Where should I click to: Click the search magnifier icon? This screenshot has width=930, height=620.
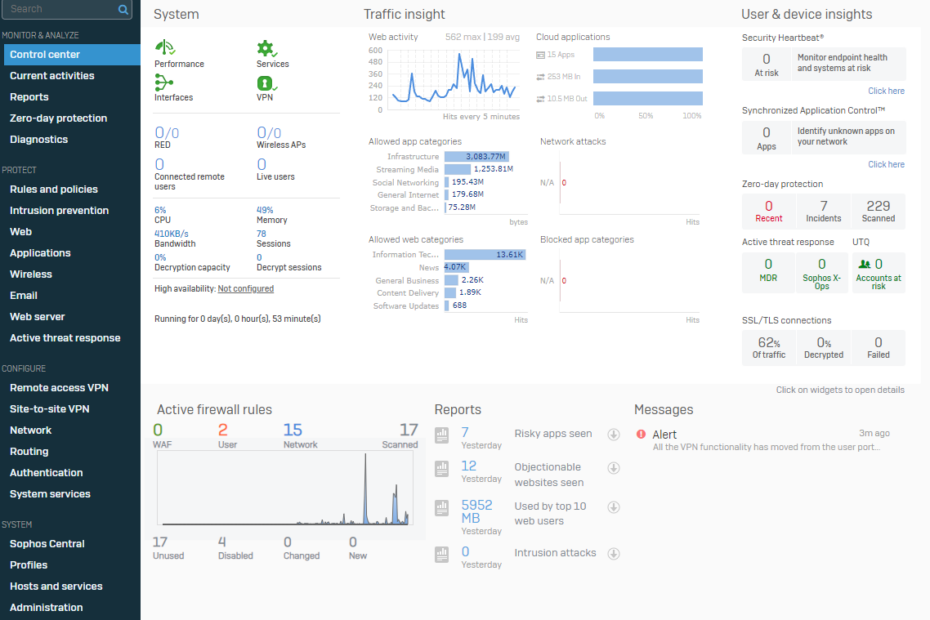coord(123,9)
